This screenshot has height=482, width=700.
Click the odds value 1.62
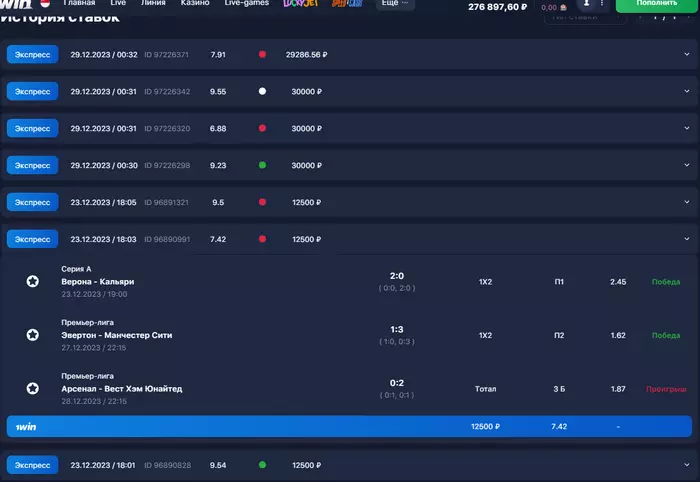(618, 335)
